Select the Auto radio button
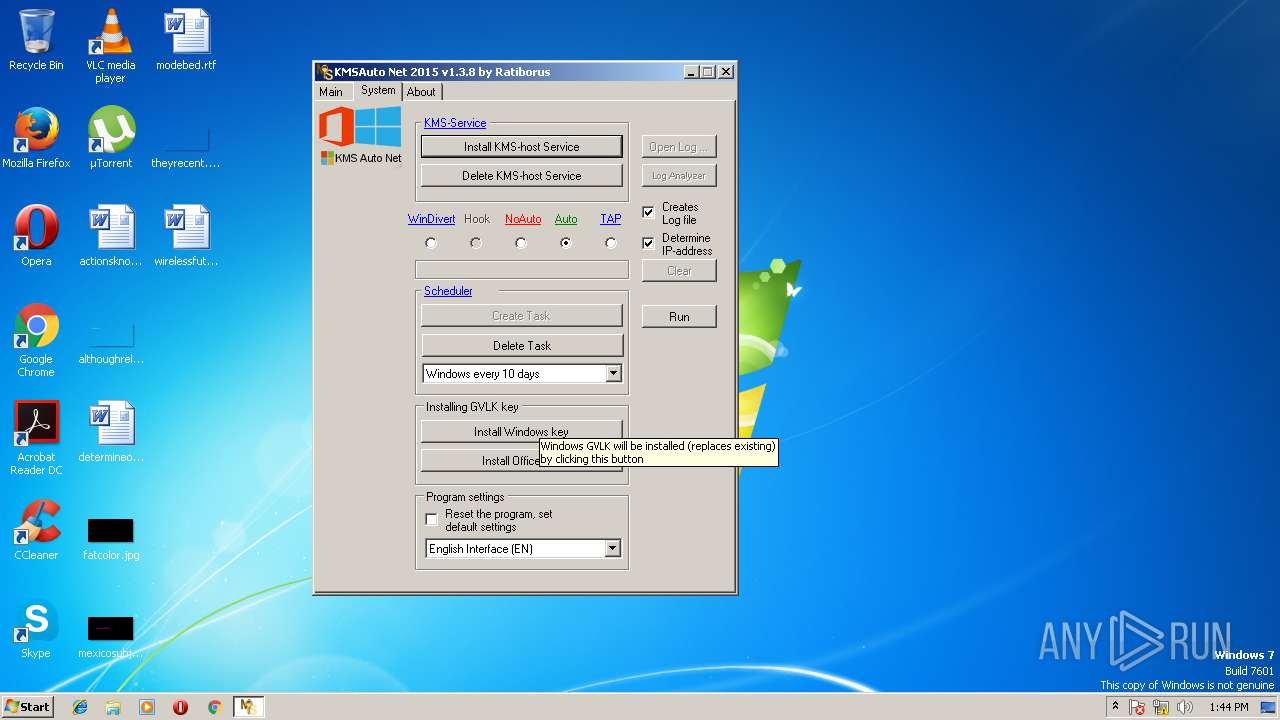This screenshot has width=1280, height=720. [566, 243]
